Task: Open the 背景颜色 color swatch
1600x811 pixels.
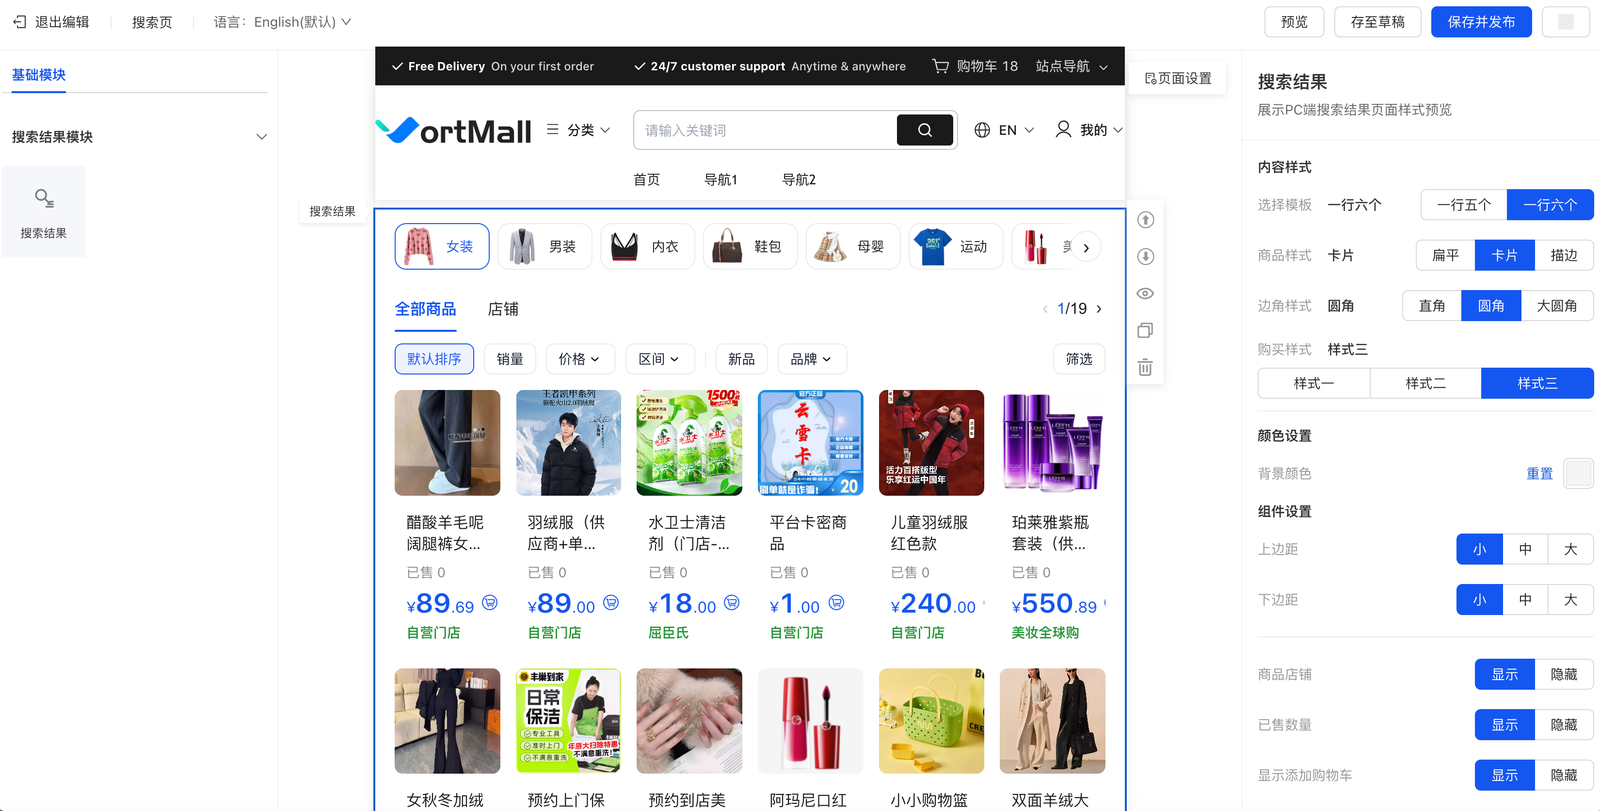Action: click(x=1578, y=474)
